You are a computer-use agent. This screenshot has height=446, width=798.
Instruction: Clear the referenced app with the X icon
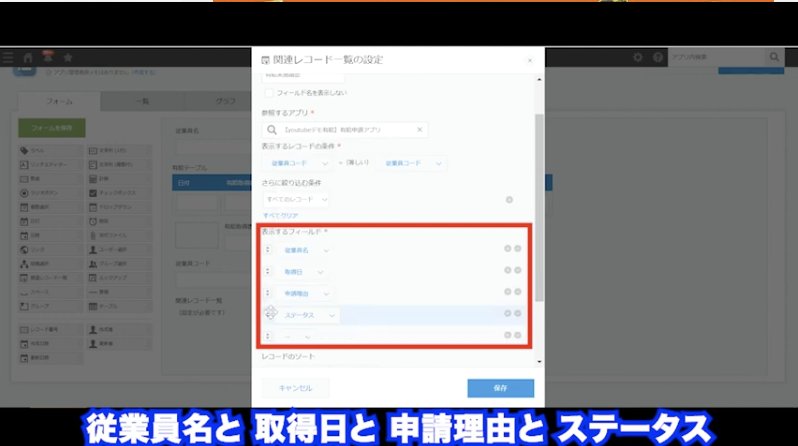419,129
